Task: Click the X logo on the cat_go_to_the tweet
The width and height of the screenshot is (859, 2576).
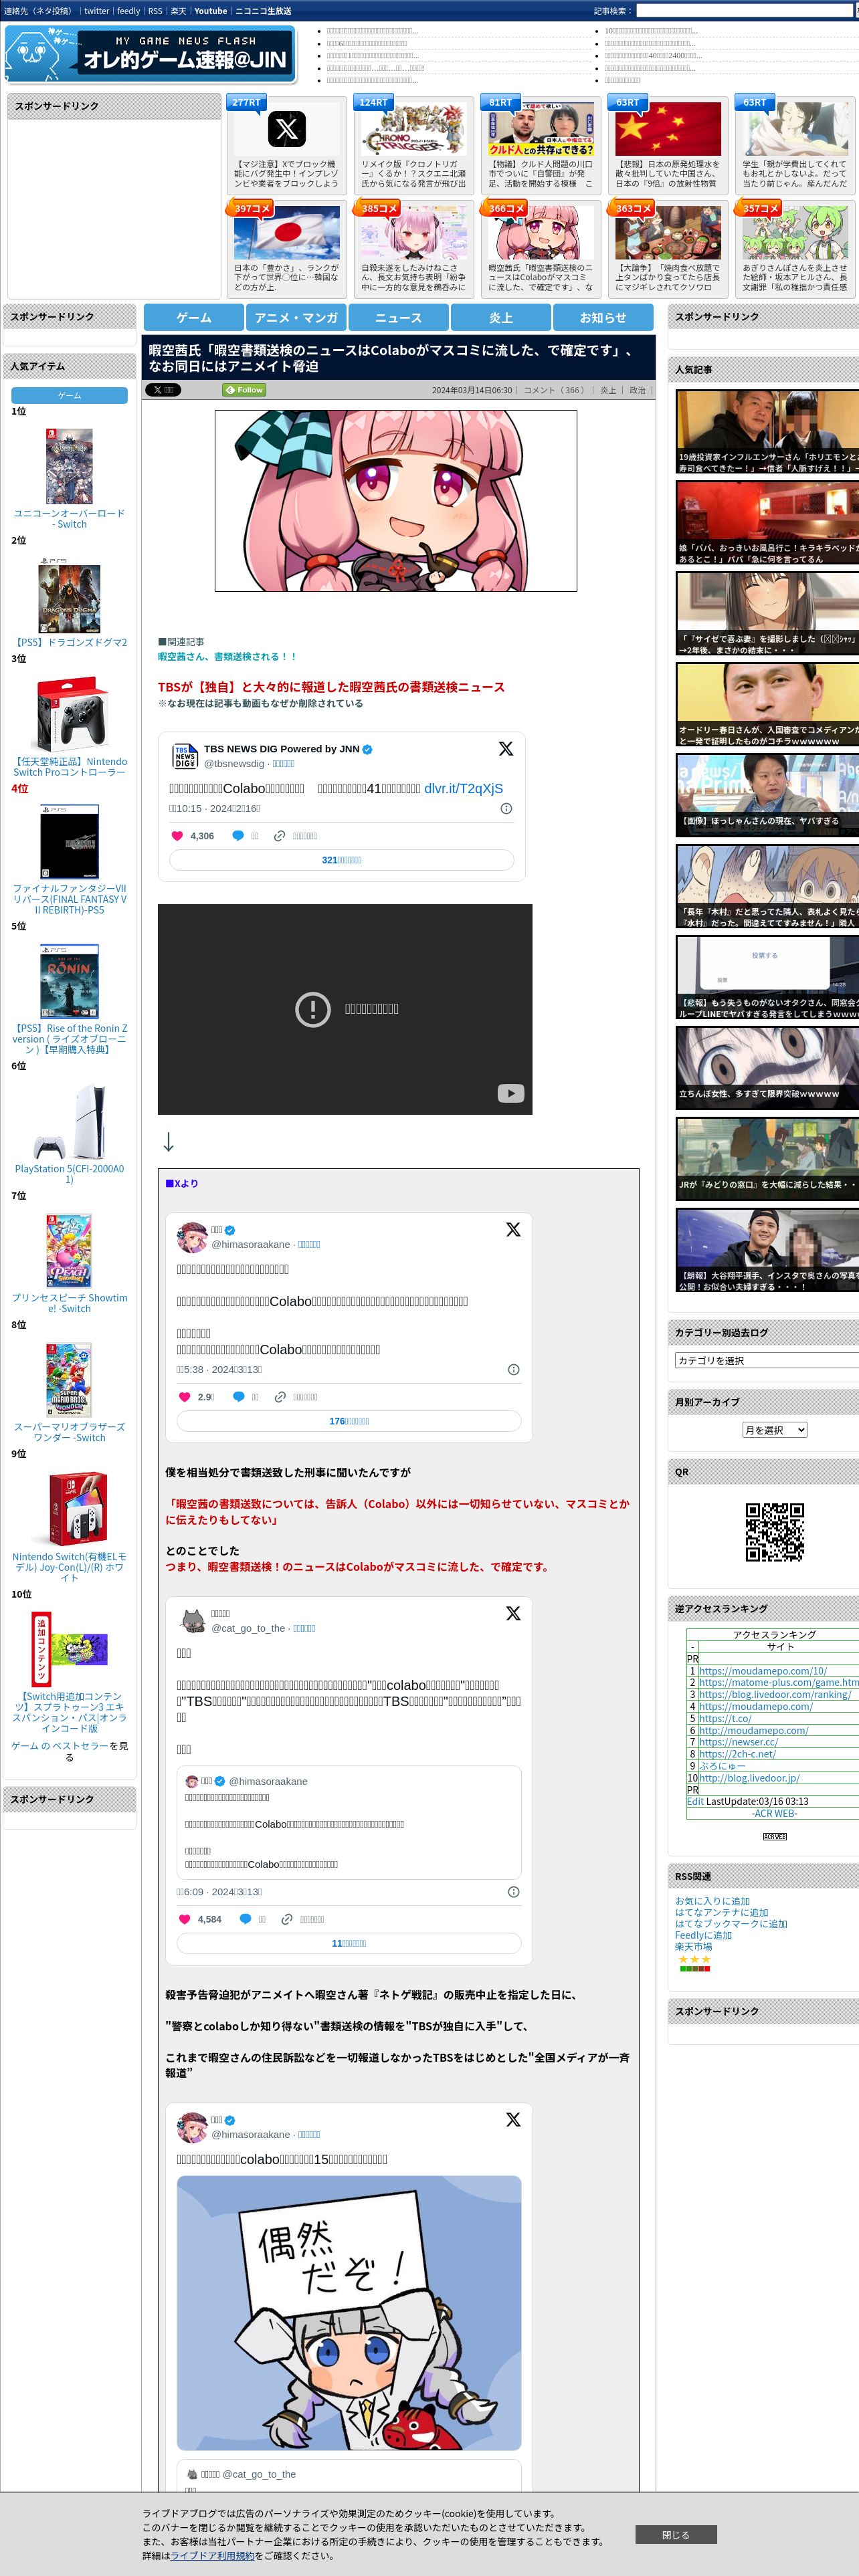Action: (x=513, y=1613)
